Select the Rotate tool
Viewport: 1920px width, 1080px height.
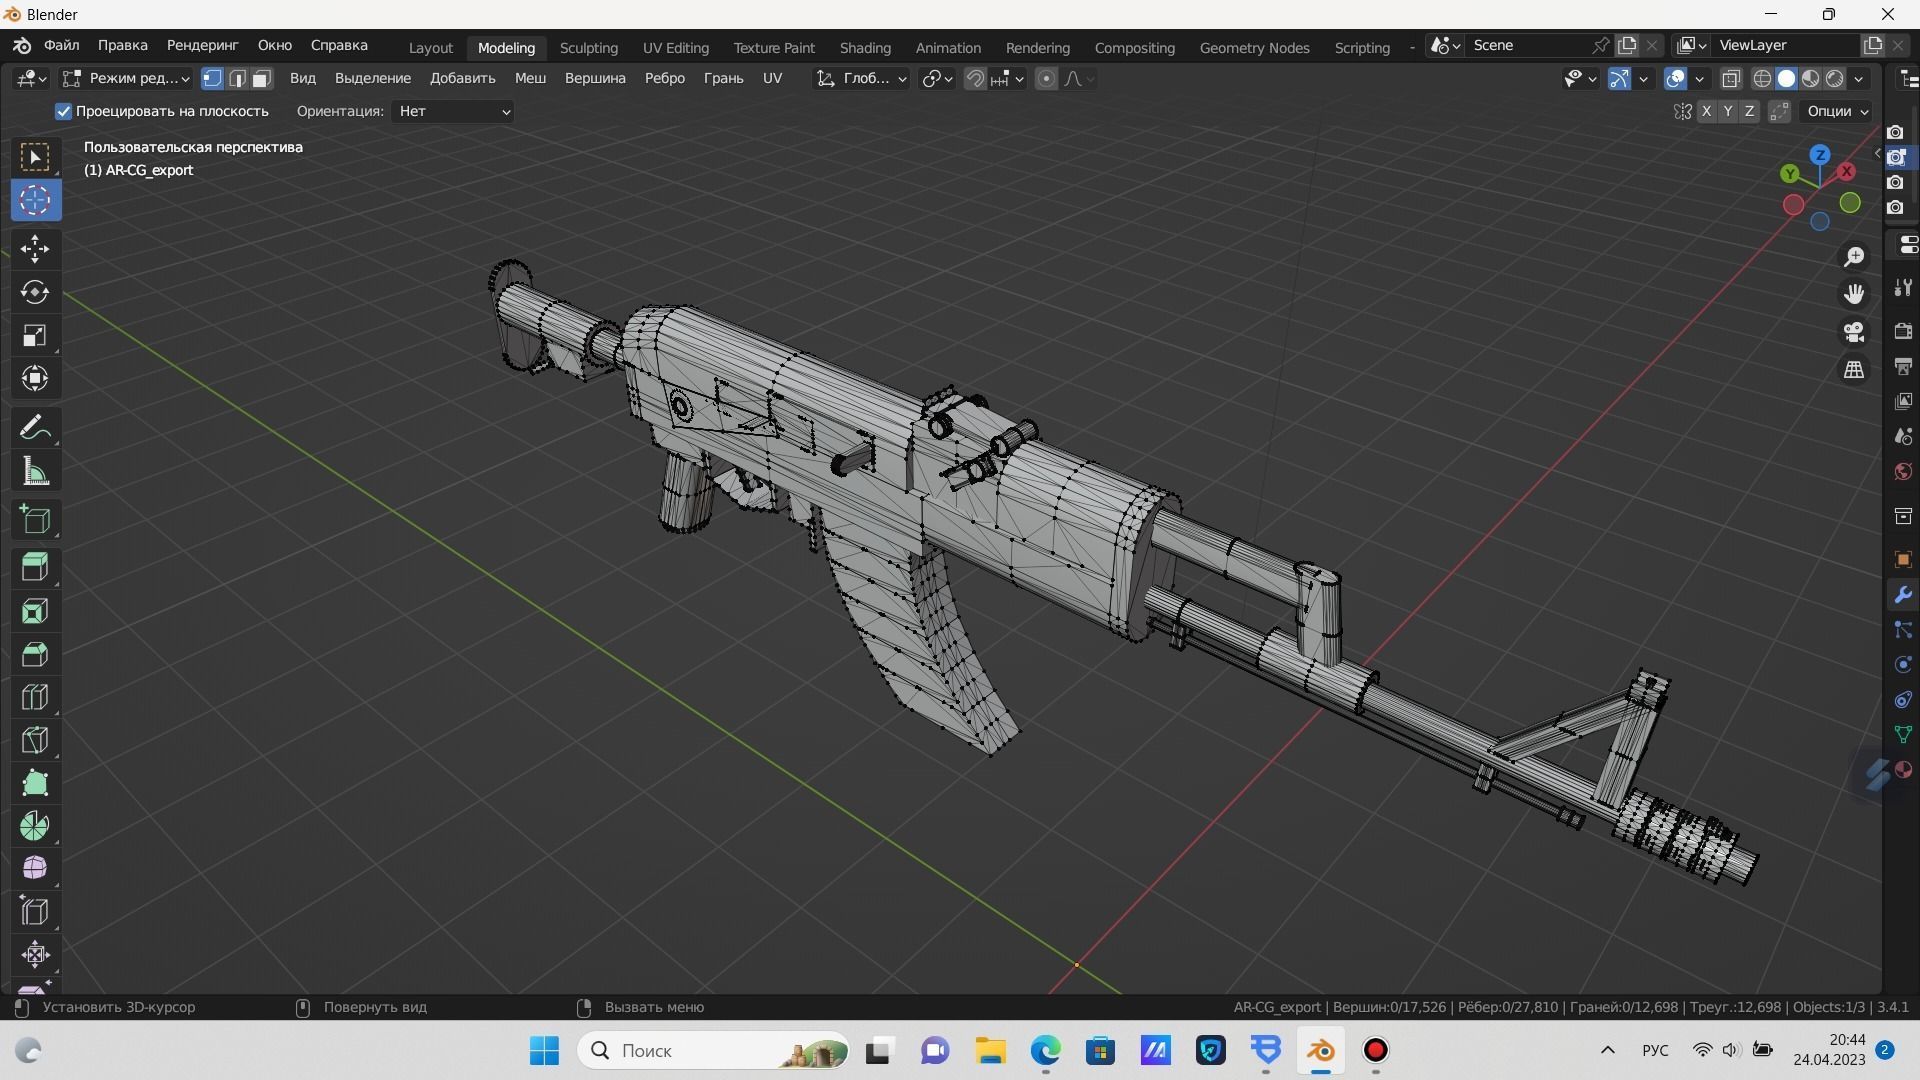[35, 292]
